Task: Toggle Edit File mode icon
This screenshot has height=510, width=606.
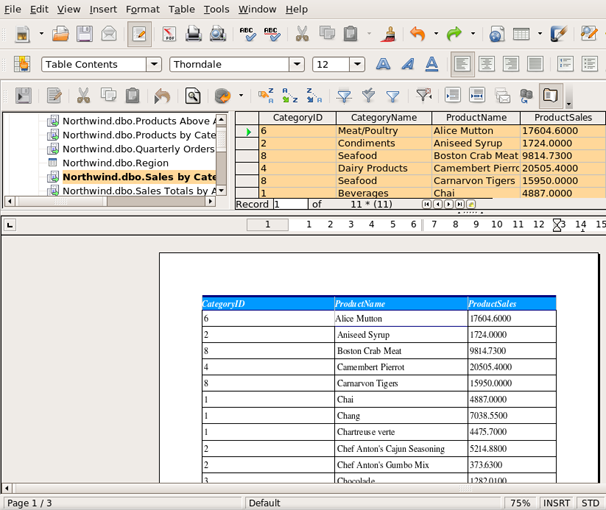Action: pyautogui.click(x=139, y=34)
